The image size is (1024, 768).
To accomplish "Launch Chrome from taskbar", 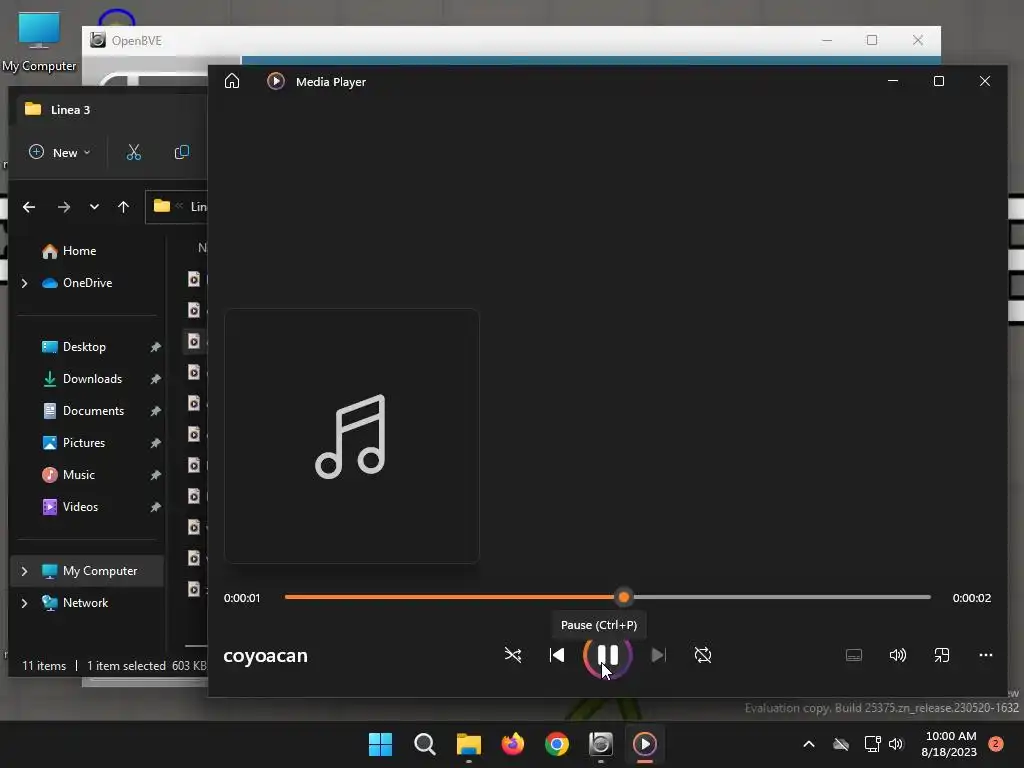I will [x=556, y=744].
